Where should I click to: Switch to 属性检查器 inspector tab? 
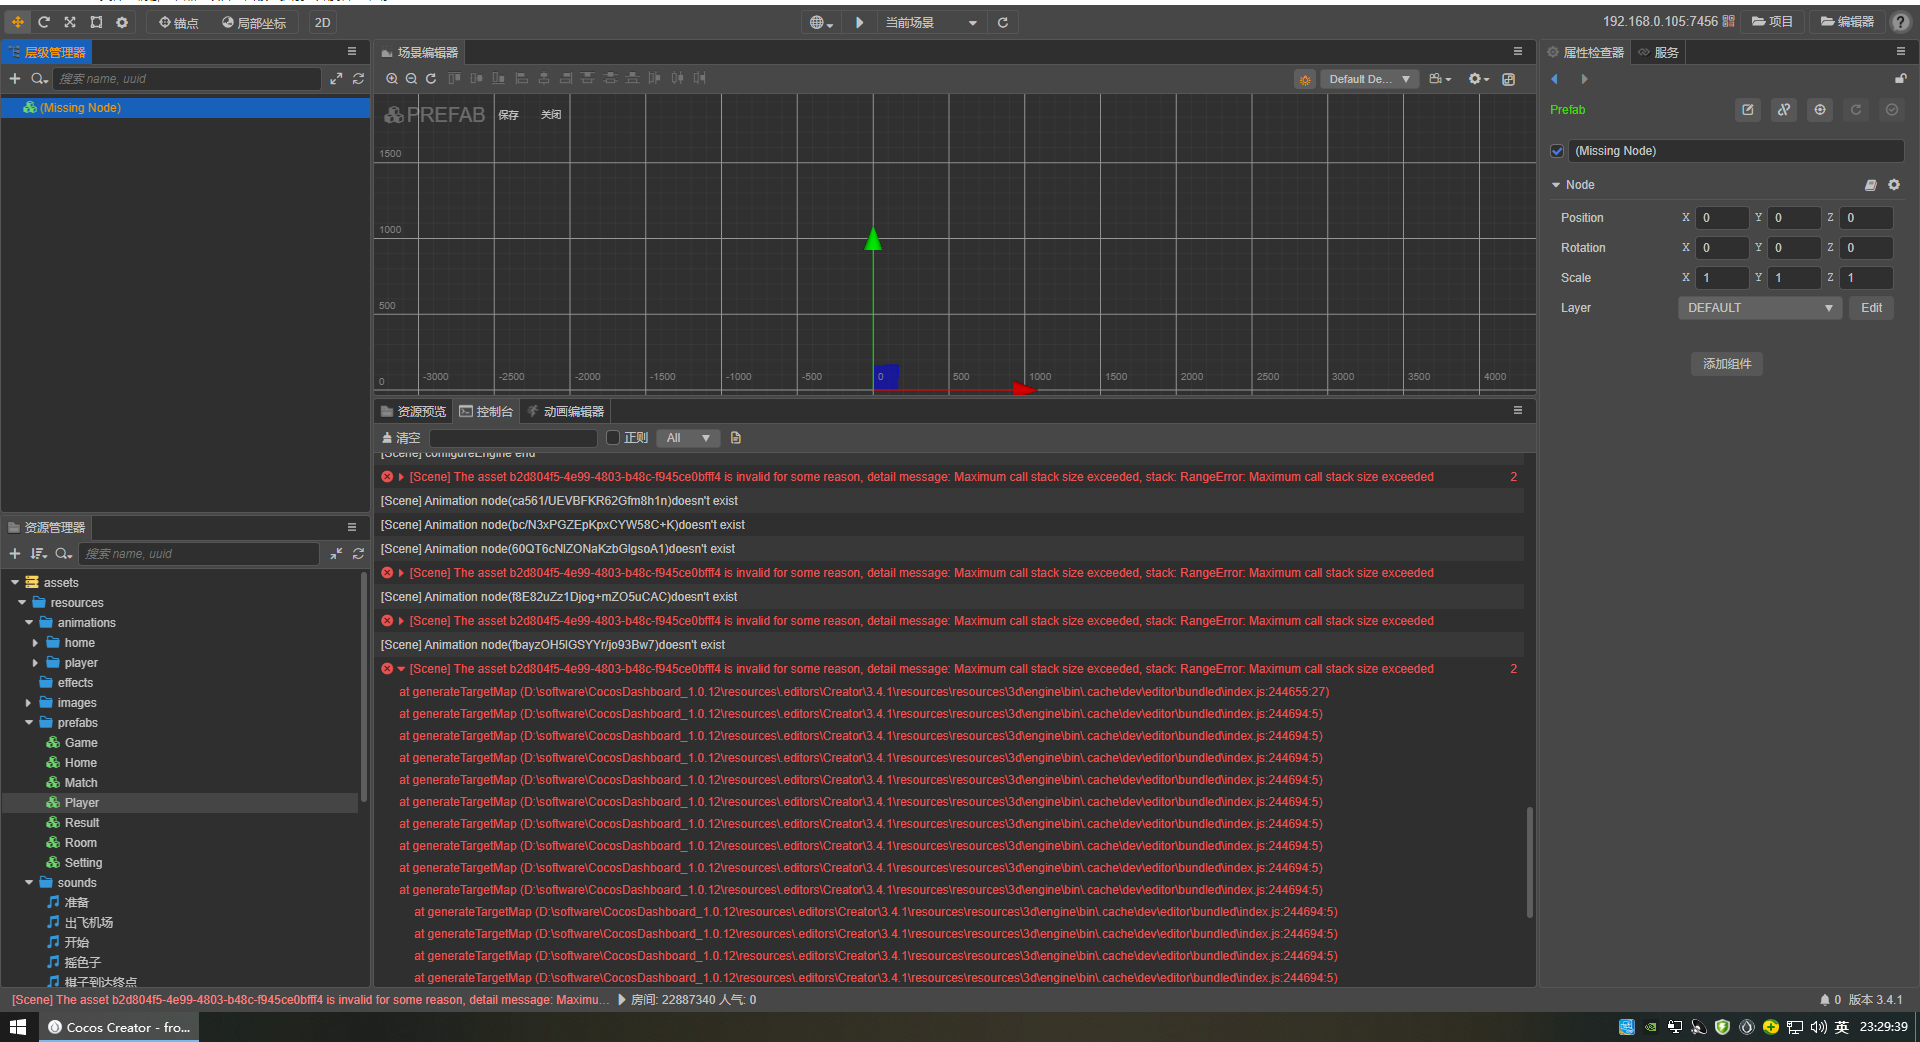click(x=1586, y=52)
